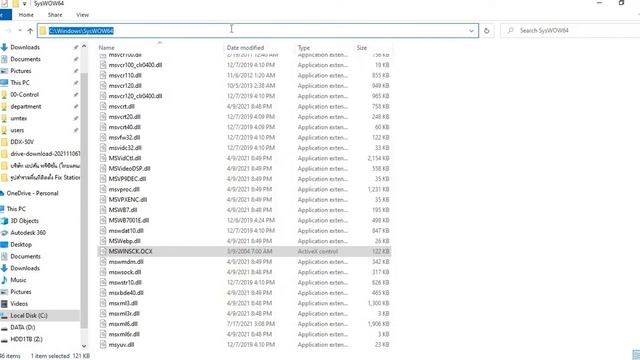640x360 pixels.
Task: Open the recent locations dropdown arrow
Action: pyautogui.click(x=20, y=31)
